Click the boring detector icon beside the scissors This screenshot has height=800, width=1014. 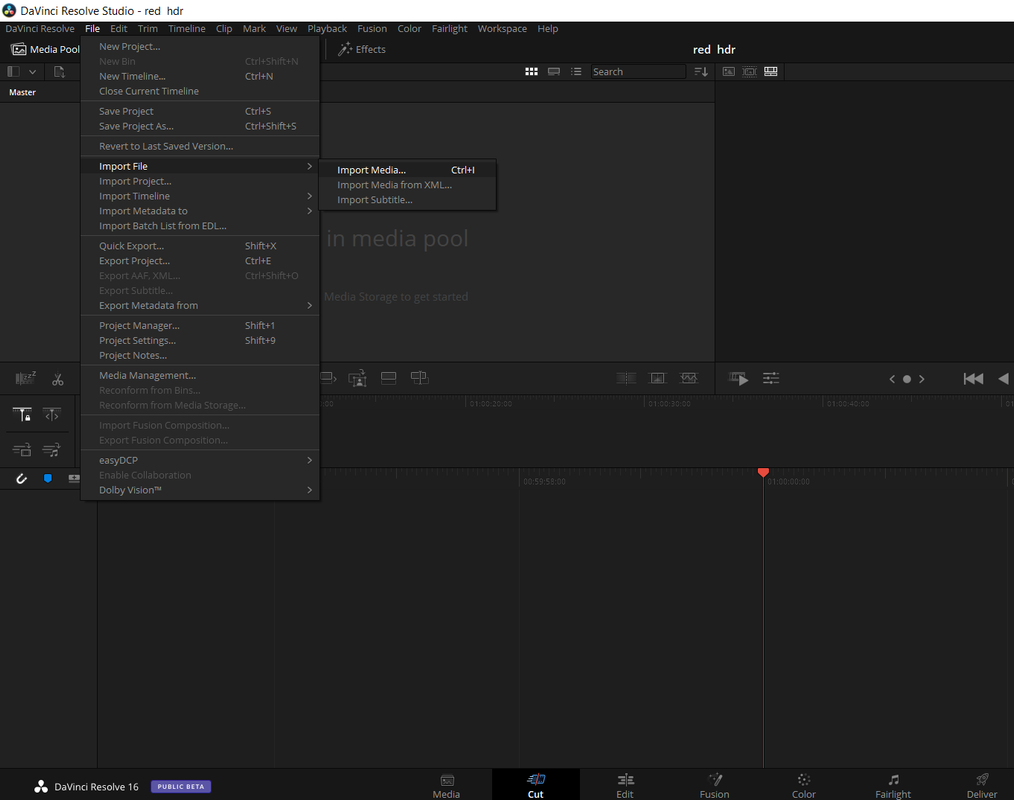25,378
